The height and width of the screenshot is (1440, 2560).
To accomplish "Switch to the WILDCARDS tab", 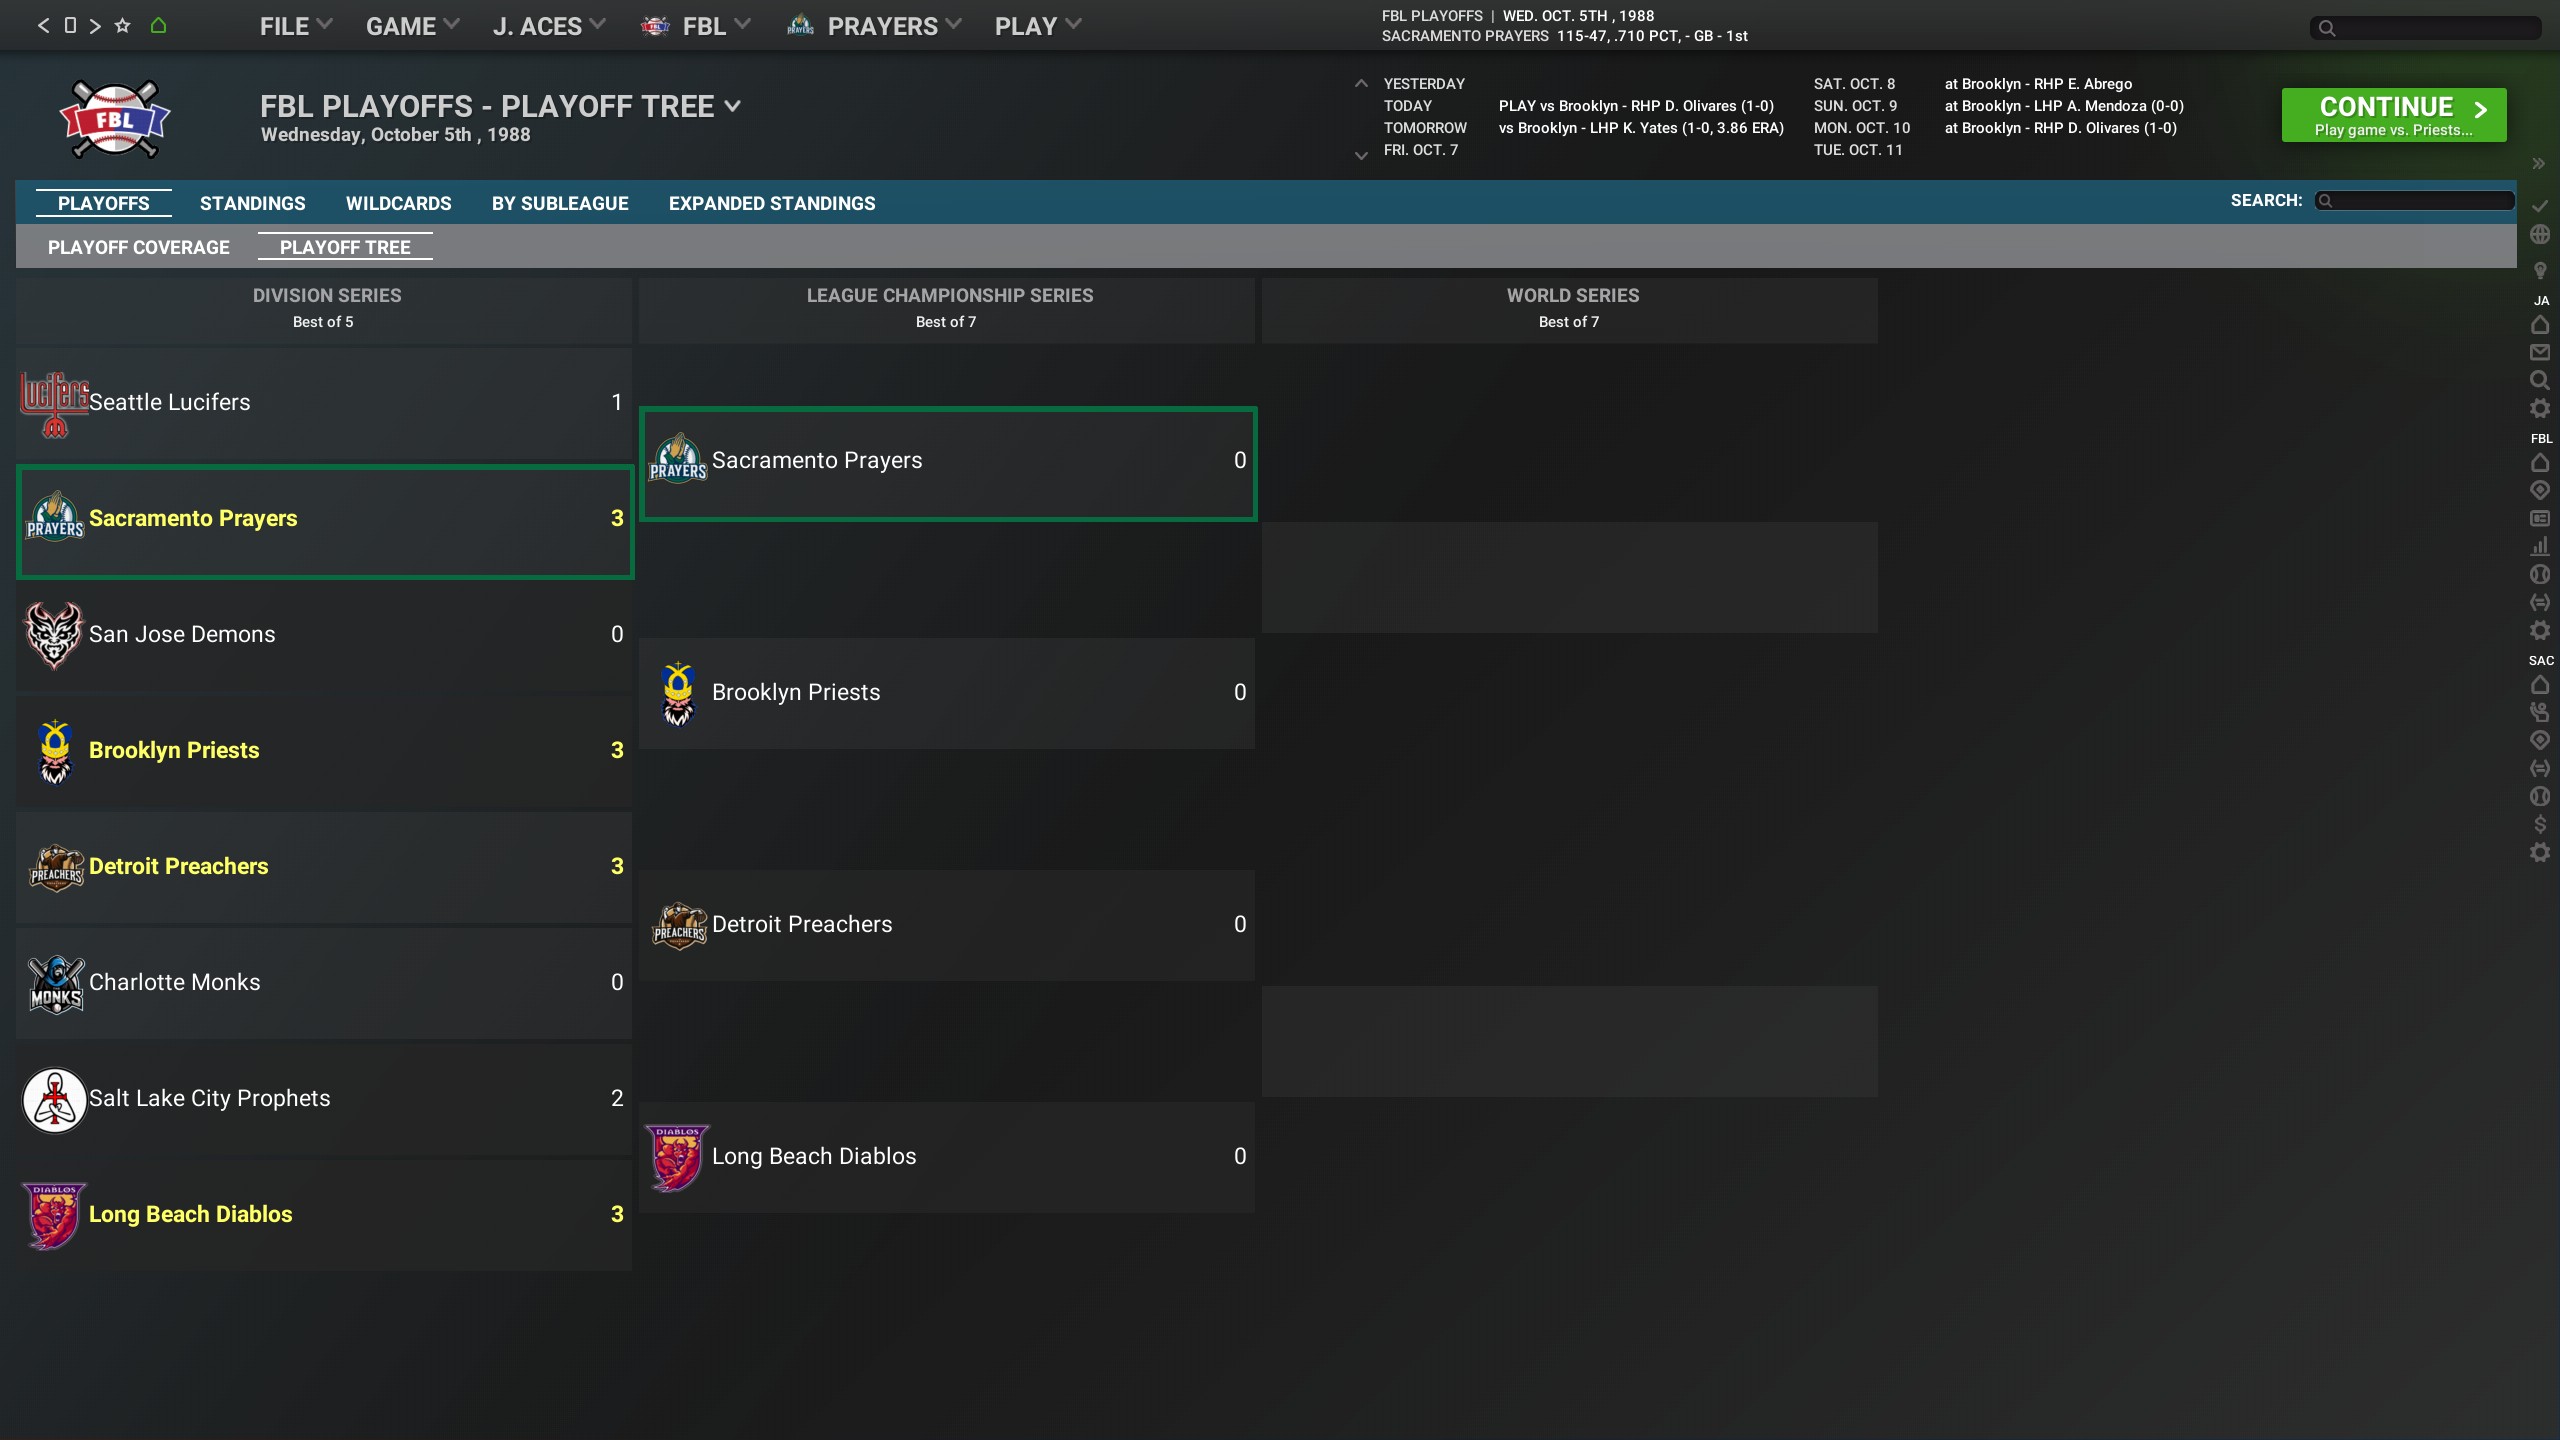I will (398, 203).
